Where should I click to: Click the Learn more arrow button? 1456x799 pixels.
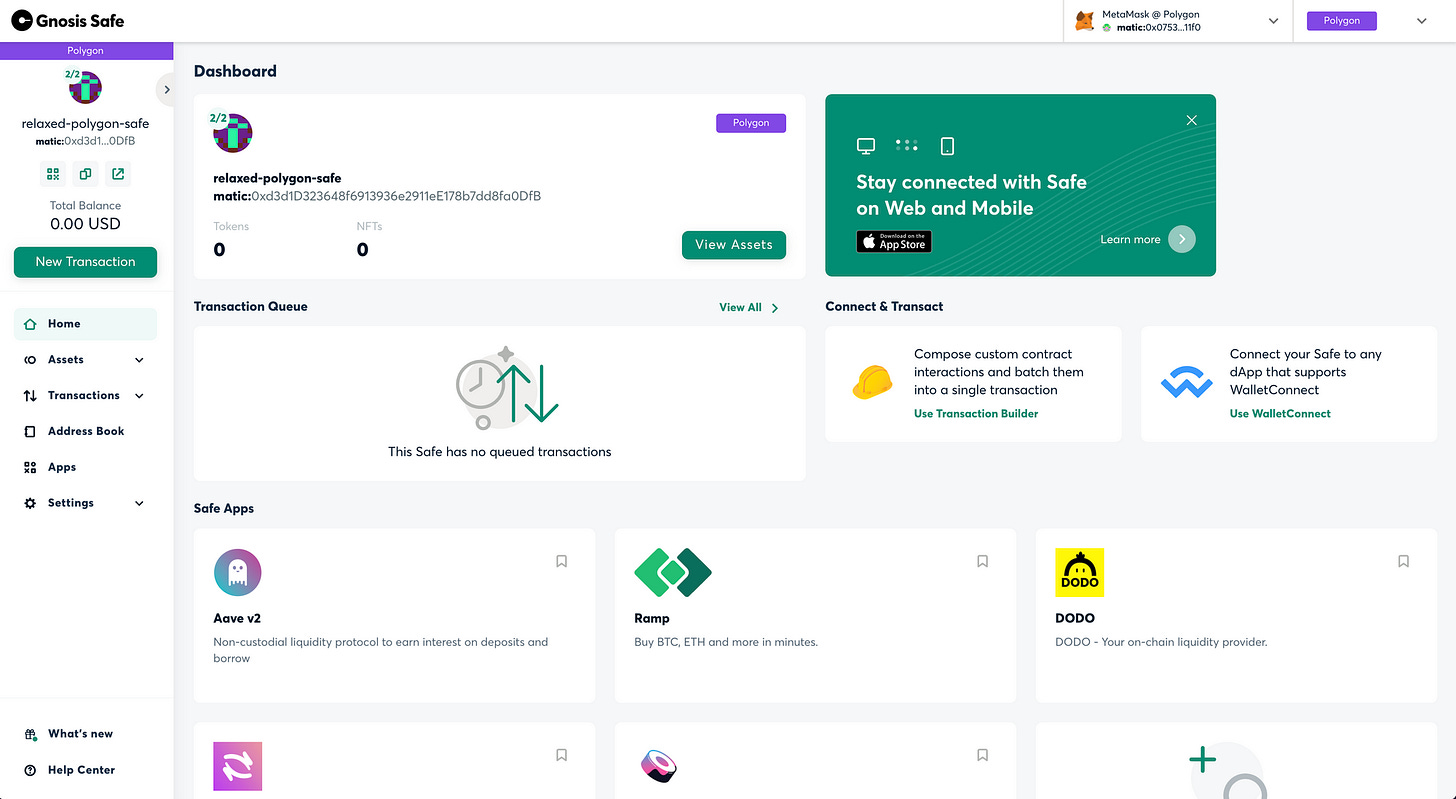coord(1182,239)
